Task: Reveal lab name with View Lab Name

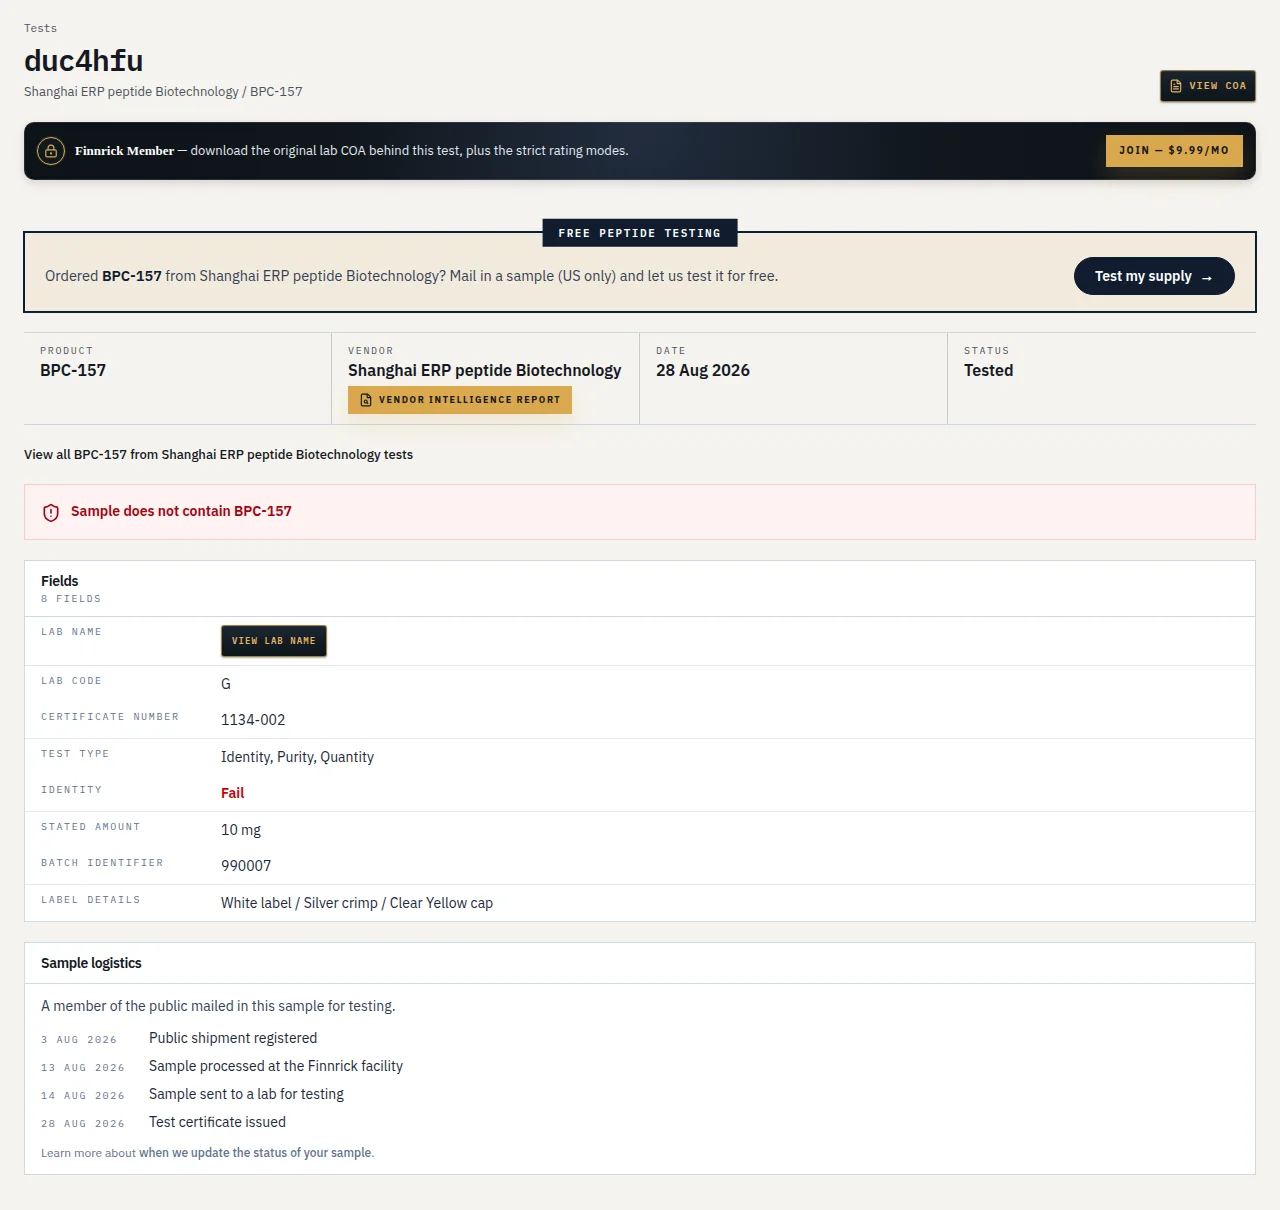Action: tap(274, 641)
